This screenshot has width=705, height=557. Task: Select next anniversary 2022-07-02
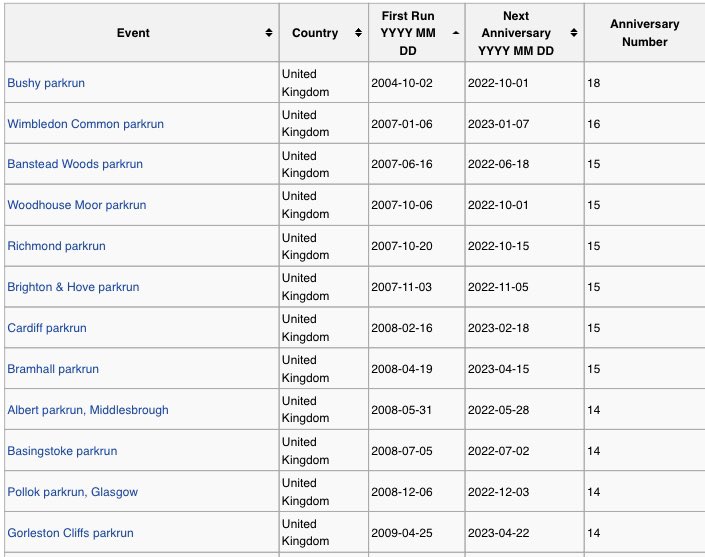point(498,451)
